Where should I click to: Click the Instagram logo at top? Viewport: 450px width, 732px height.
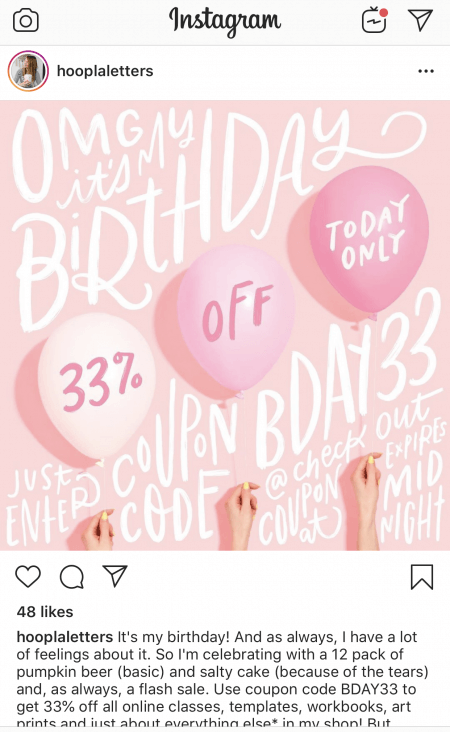pos(225,21)
